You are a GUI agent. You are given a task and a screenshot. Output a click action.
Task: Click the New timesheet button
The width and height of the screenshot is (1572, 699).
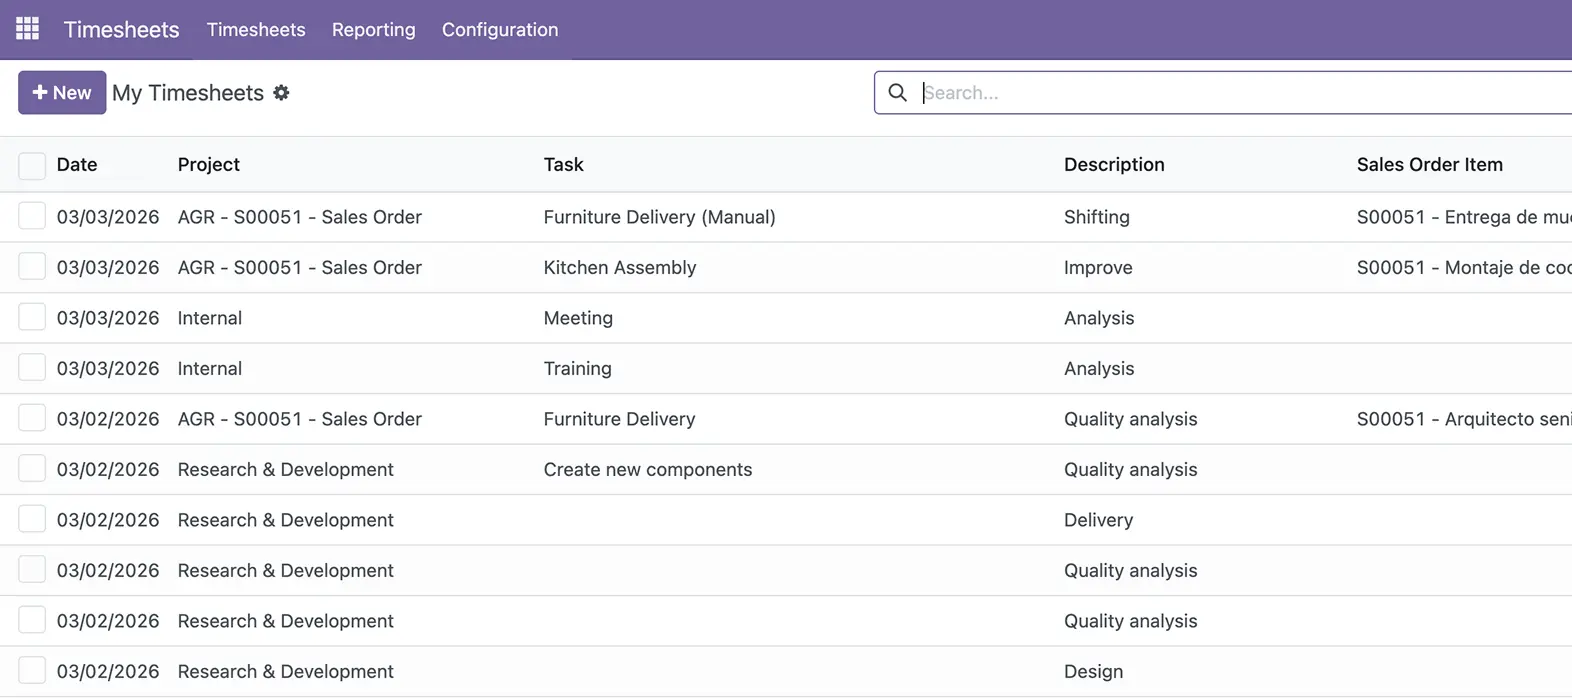pyautogui.click(x=62, y=93)
